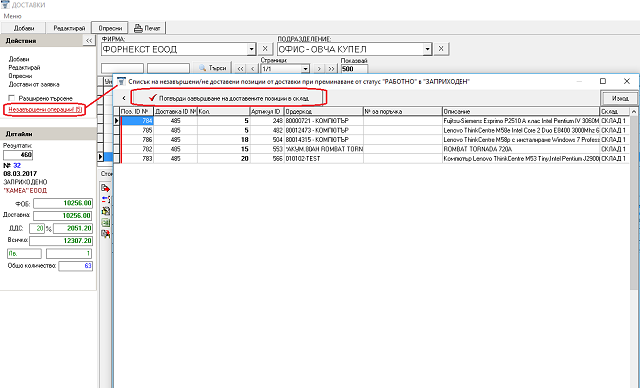Click Опресни in the Действия panel

point(20,76)
